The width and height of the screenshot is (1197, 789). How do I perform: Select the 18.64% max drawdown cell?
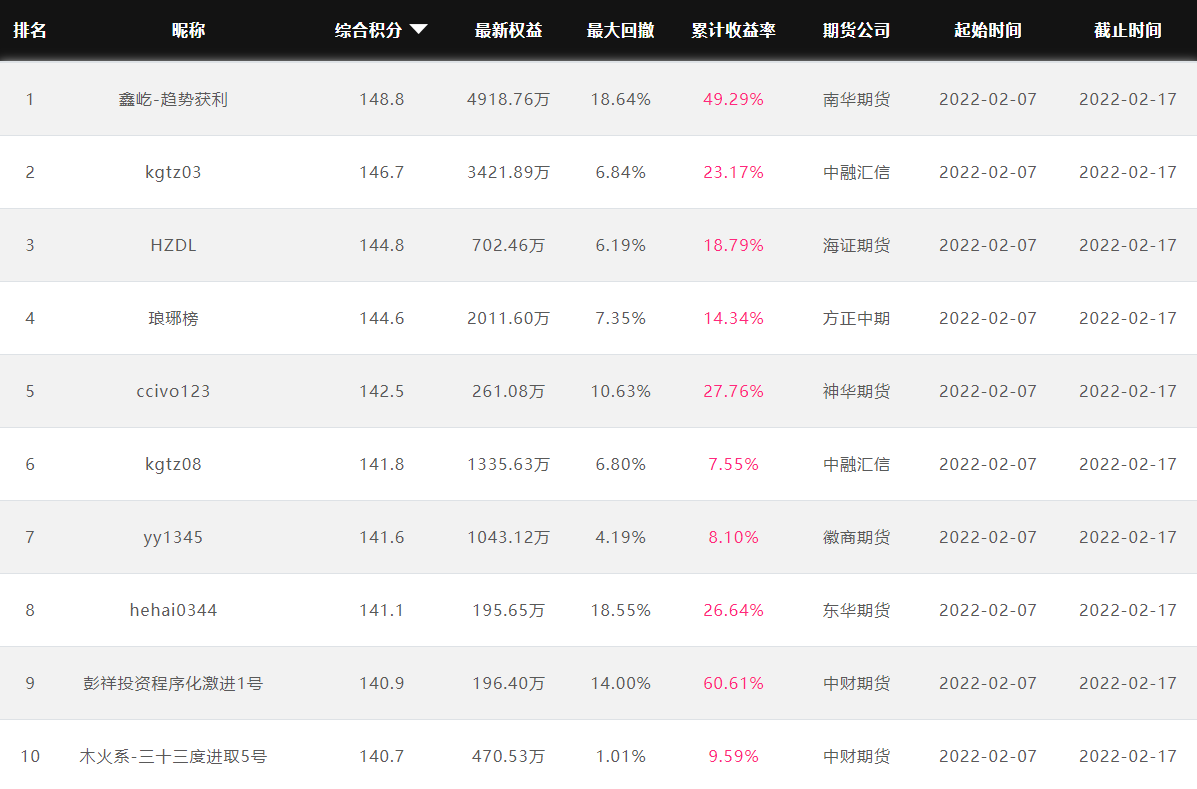pyautogui.click(x=621, y=99)
